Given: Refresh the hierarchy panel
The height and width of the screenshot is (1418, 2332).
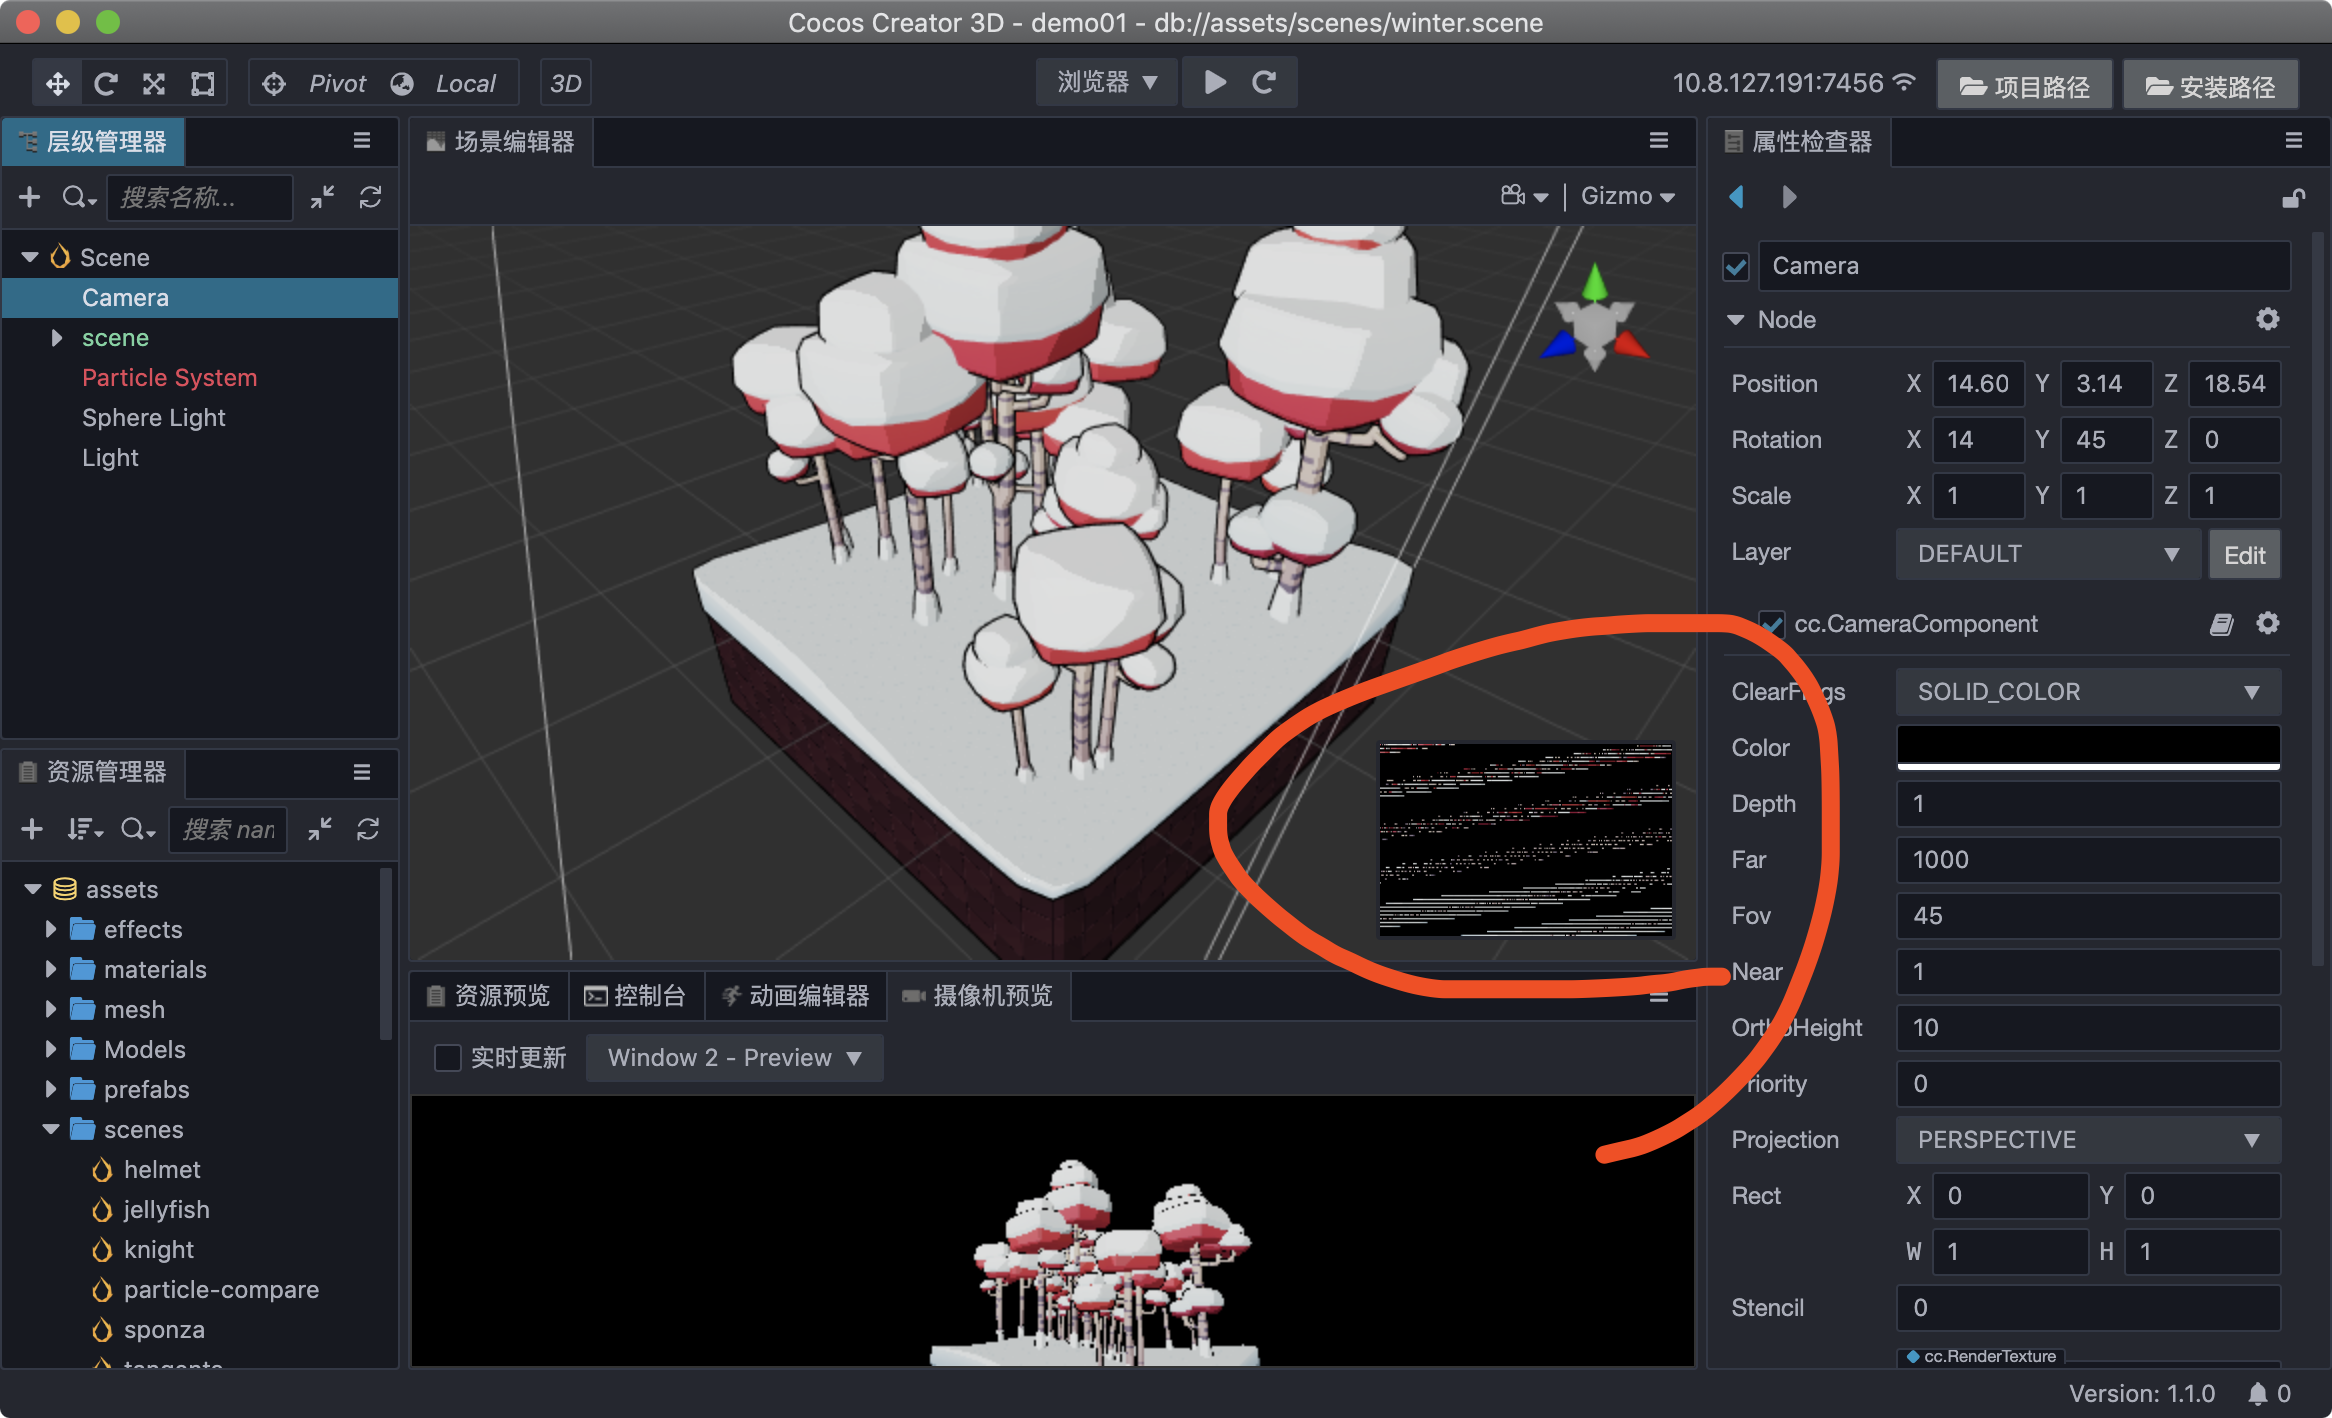Looking at the screenshot, I should [371, 197].
